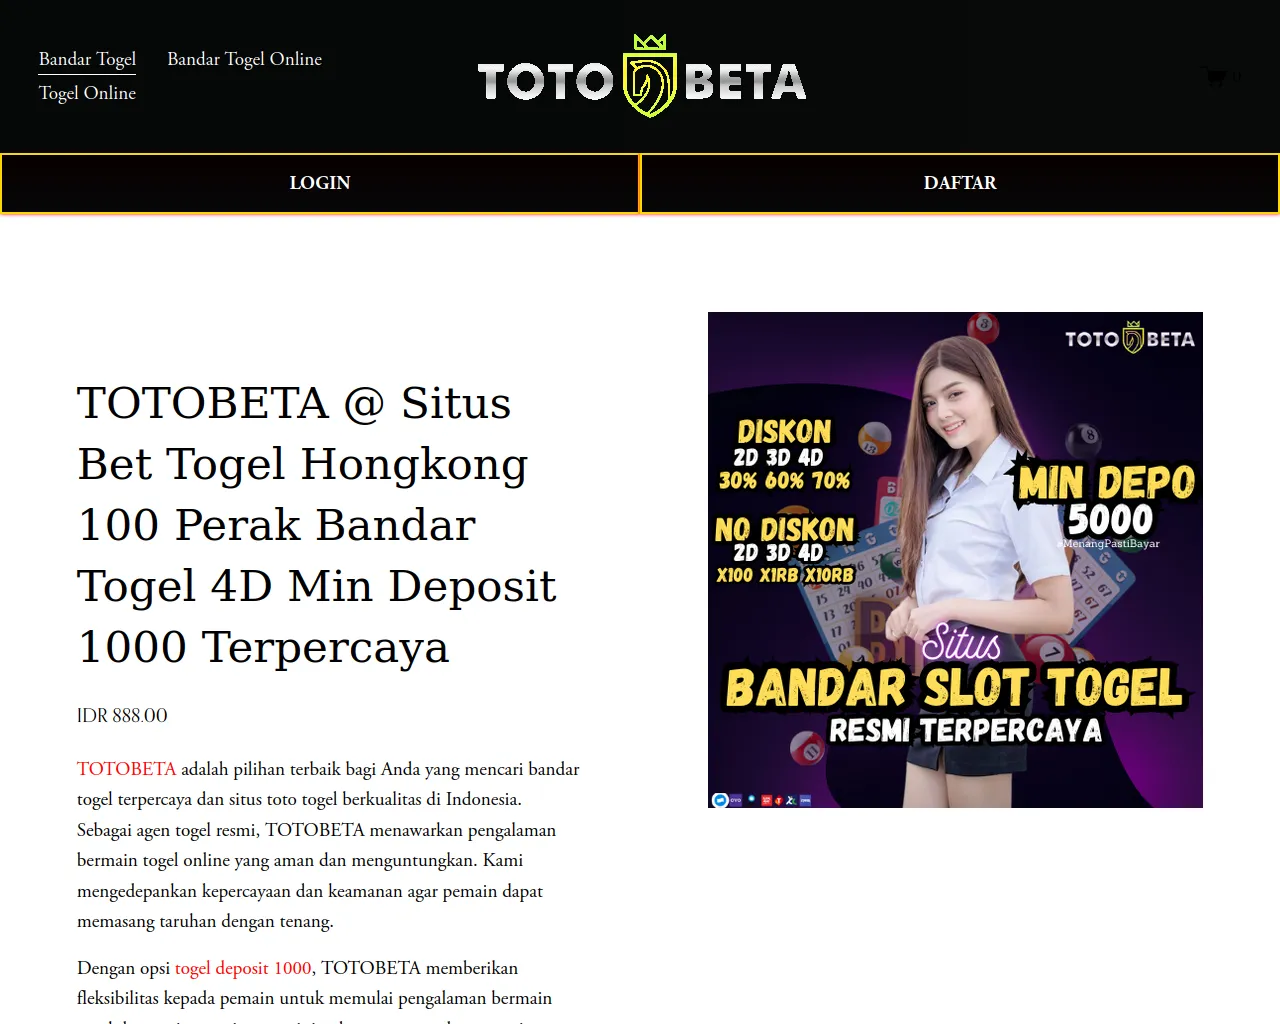The image size is (1280, 1024).
Task: Follow the red TOTOBETA link in the description
Action: pos(126,769)
